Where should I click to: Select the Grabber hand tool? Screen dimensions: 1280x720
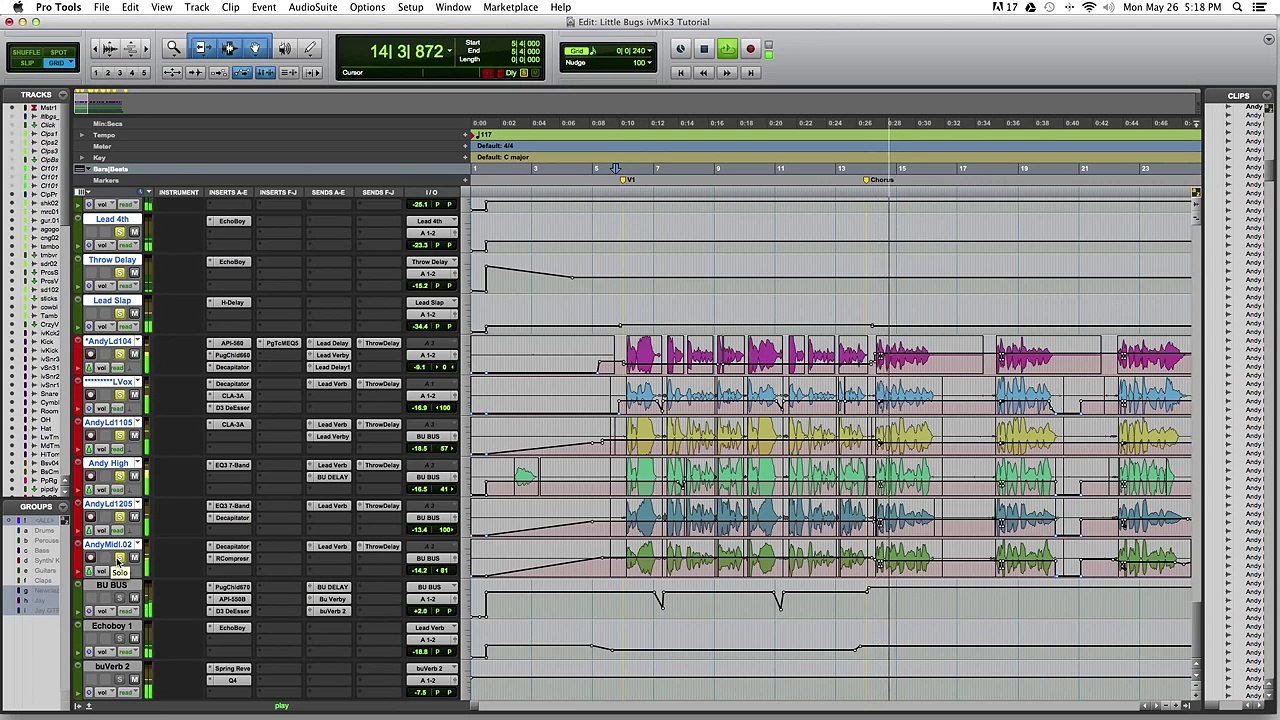(255, 48)
